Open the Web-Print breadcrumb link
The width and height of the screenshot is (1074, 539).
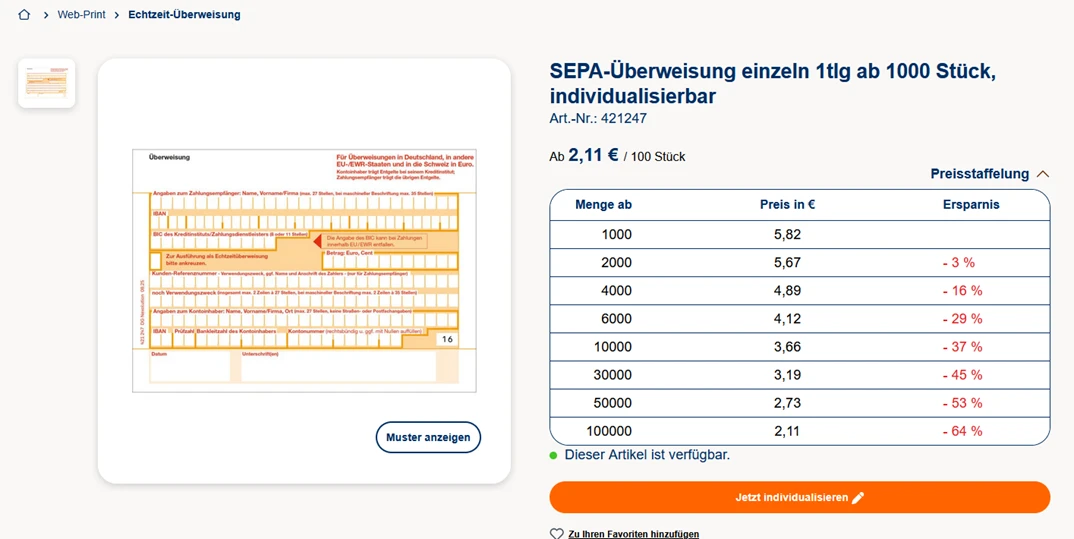pos(81,15)
